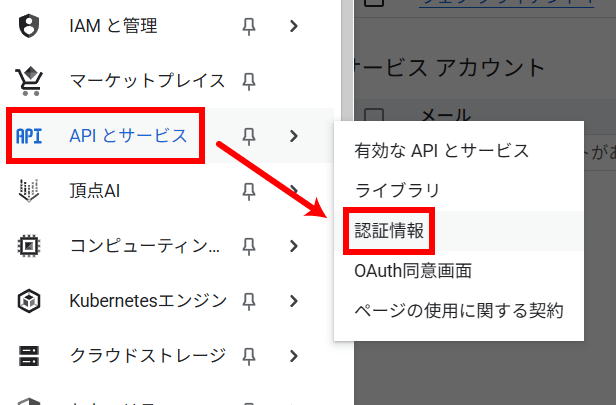
Task: Pin 頂点AI with its pin icon
Action: pos(249,191)
